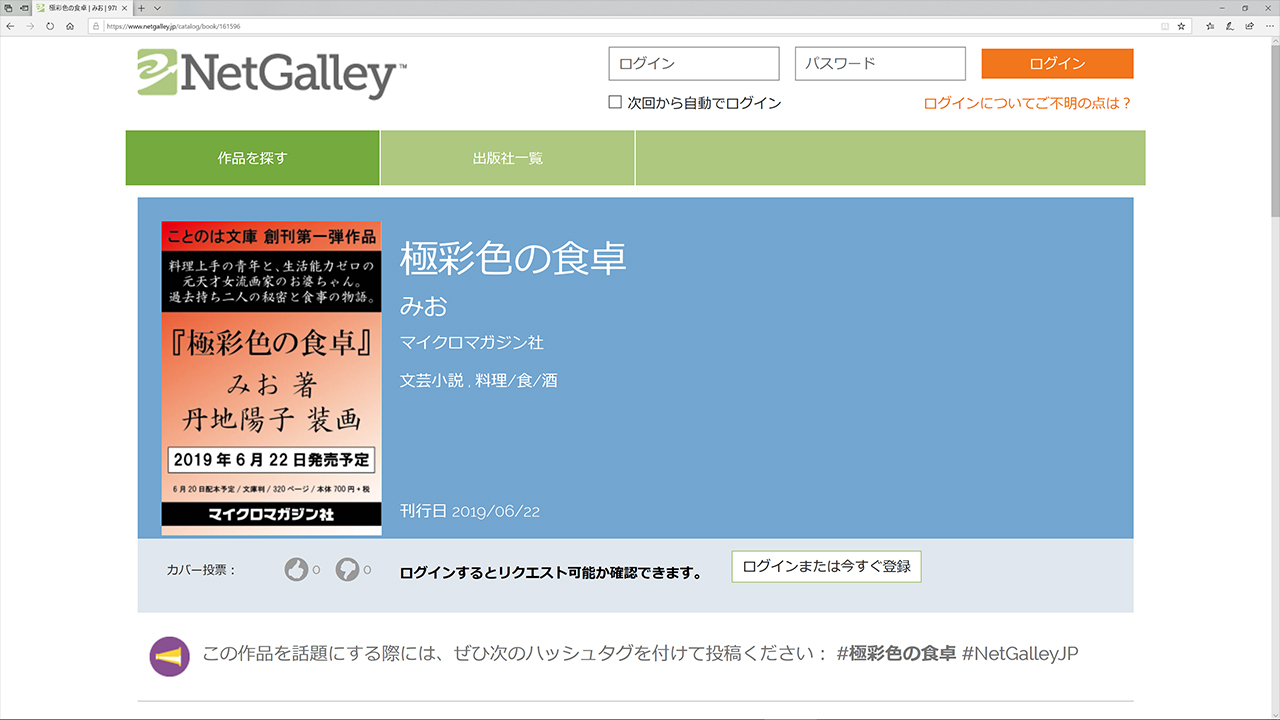Open the Favorites hub icon

(x=1209, y=26)
